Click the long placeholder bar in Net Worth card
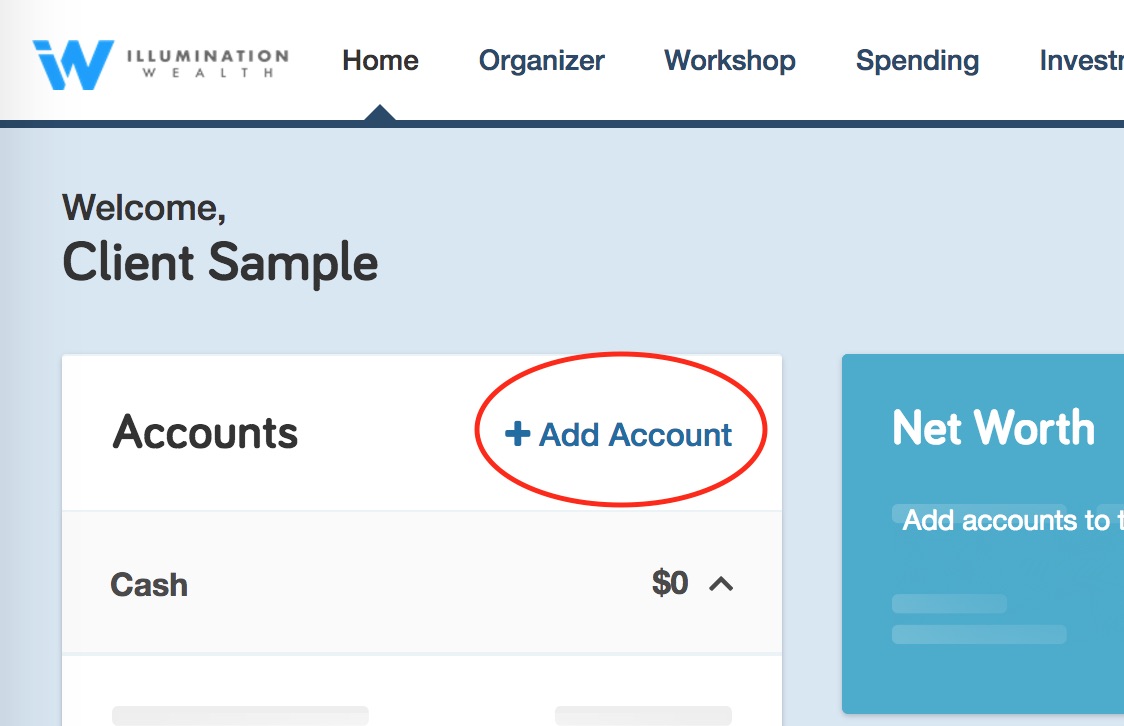This screenshot has width=1124, height=726. [979, 634]
